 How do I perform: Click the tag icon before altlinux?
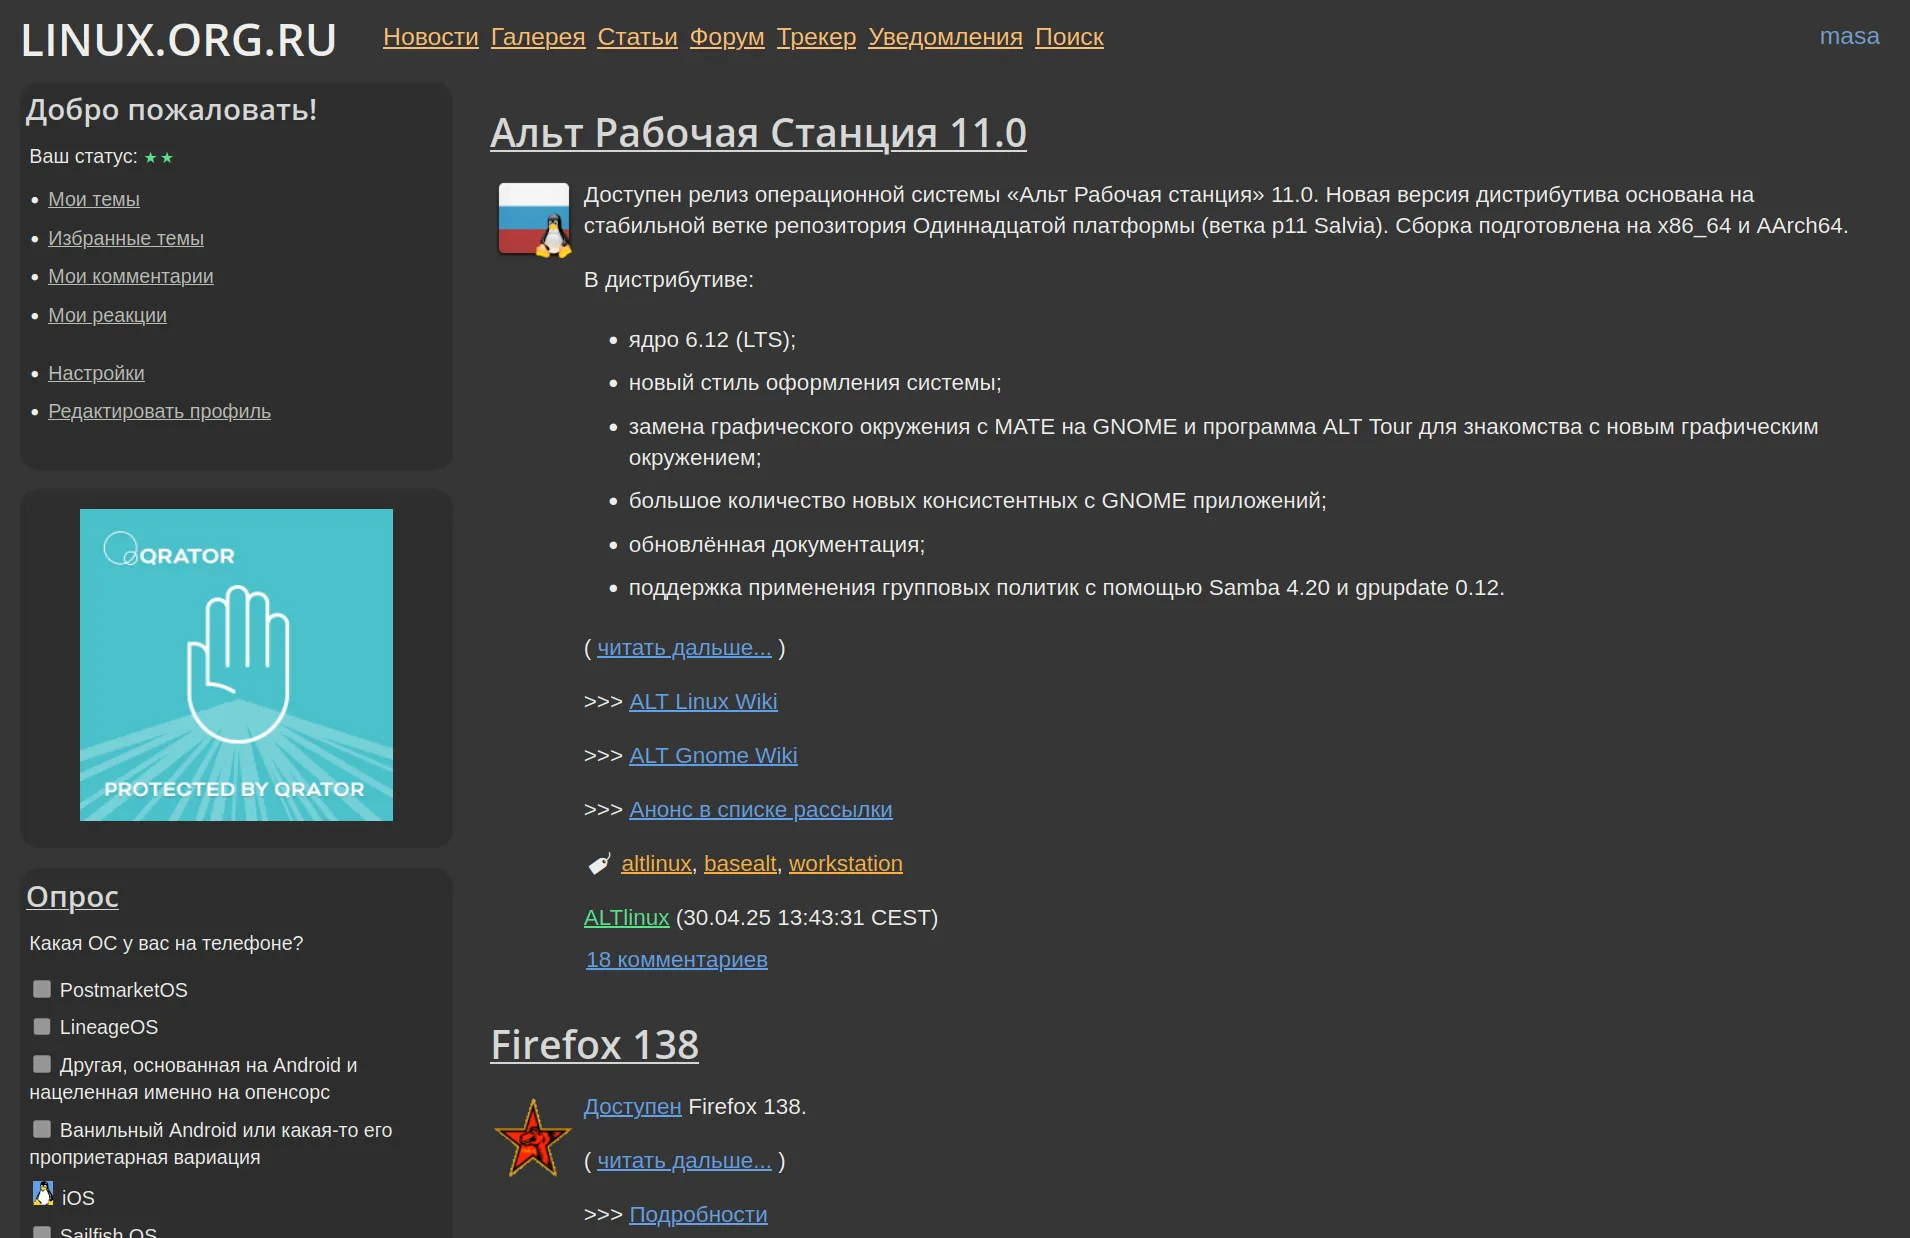point(599,863)
